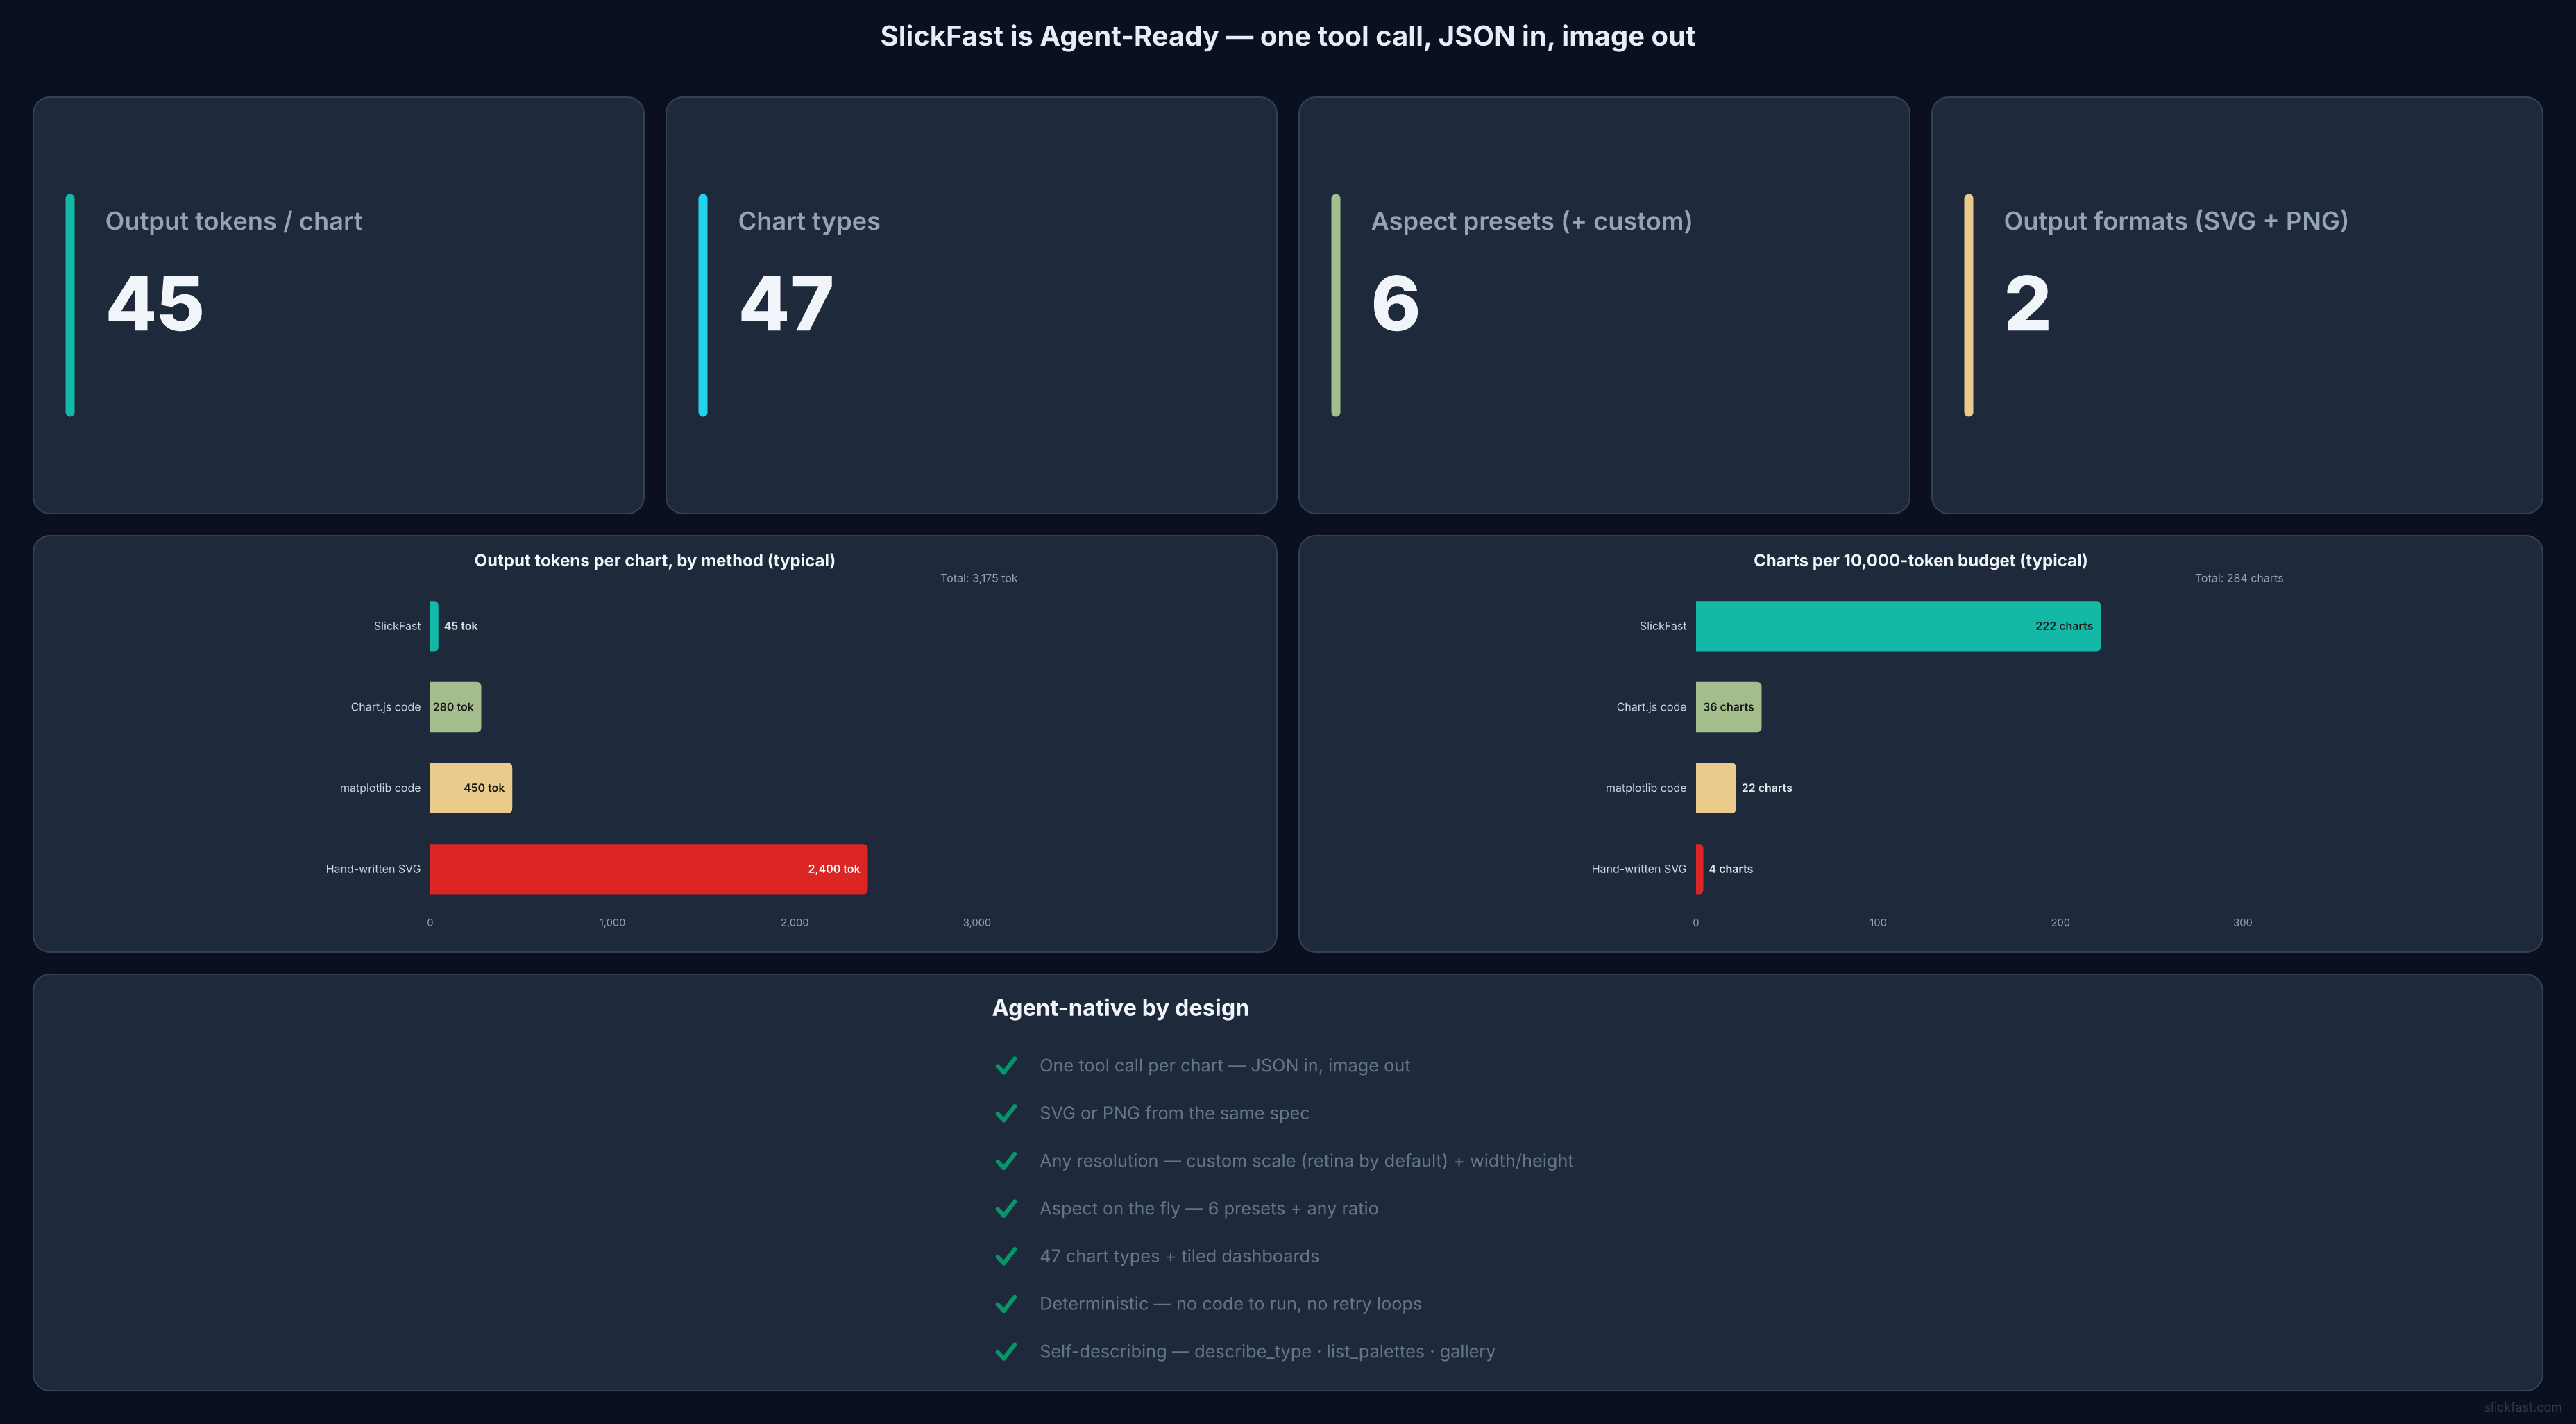Click text 'Aspect on the fly — 6 presets + any ratio'
The width and height of the screenshot is (2576, 1424).
tap(1209, 1209)
